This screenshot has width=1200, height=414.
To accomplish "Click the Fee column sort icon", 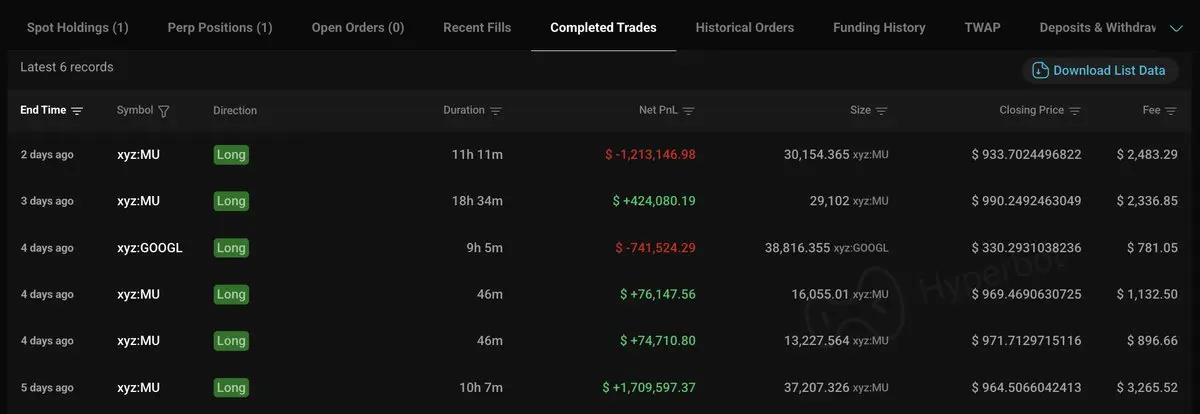I will [x=1171, y=111].
